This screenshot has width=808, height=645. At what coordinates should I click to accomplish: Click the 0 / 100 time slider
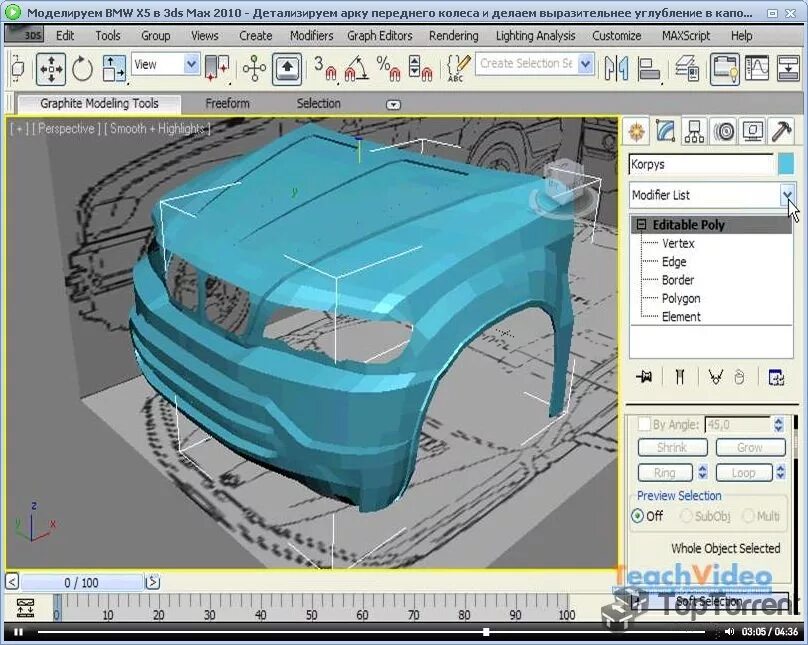pyautogui.click(x=82, y=583)
